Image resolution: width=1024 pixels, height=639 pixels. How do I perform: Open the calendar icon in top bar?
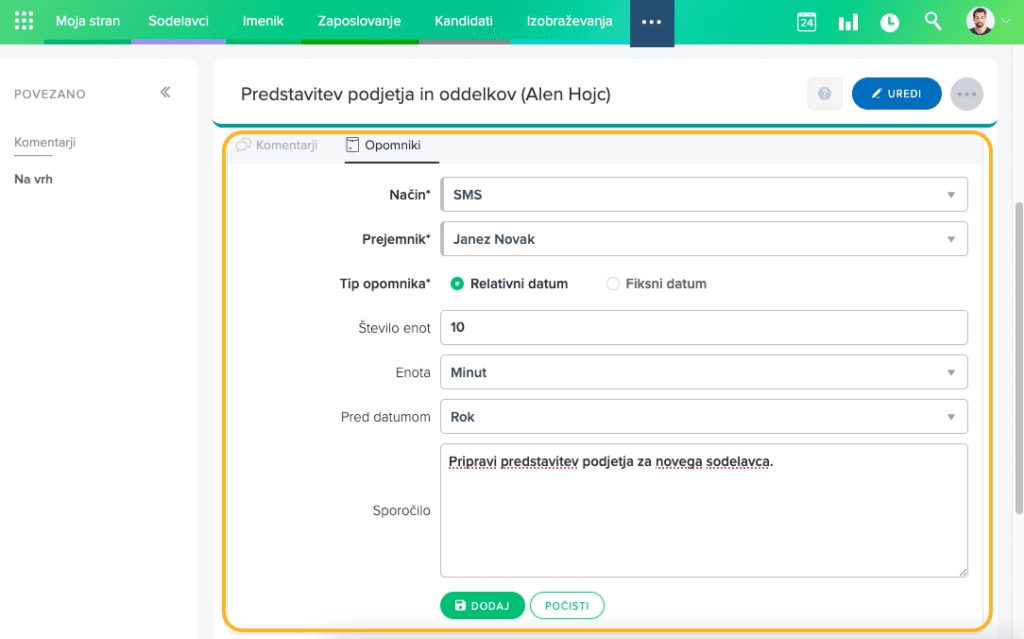click(x=806, y=22)
